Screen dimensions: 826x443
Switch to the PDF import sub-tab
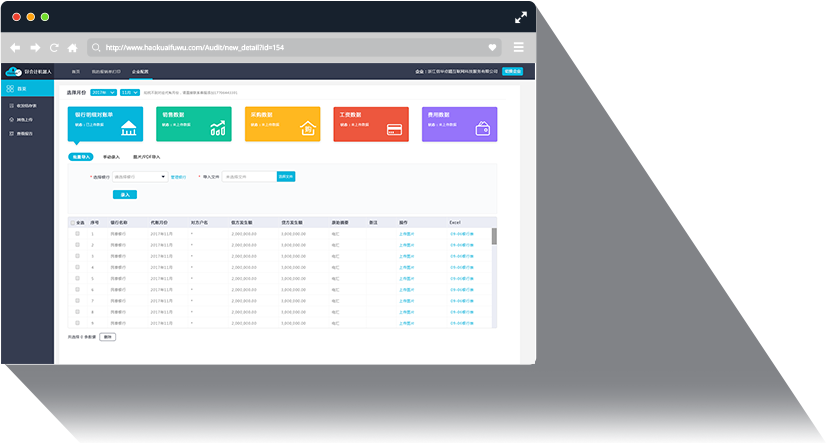(x=146, y=157)
